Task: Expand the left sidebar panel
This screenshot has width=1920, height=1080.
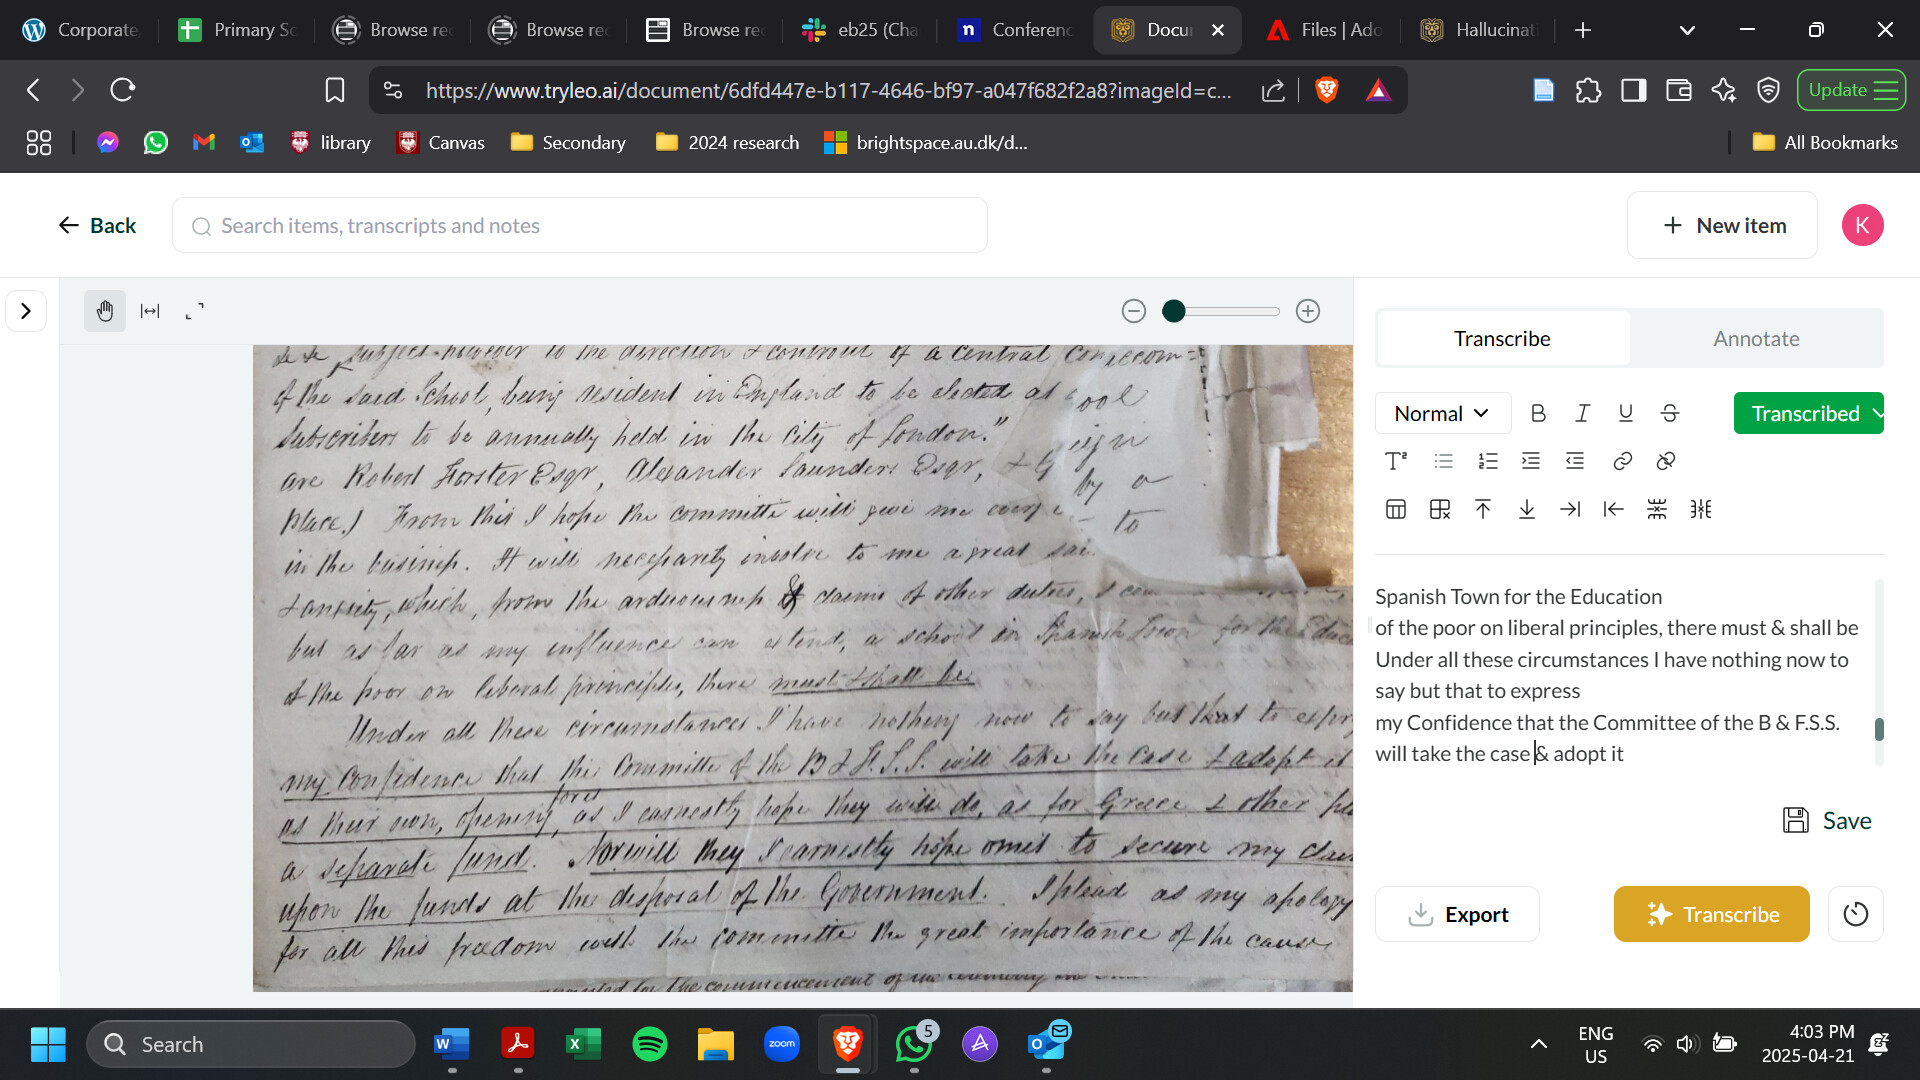Action: pyautogui.click(x=26, y=311)
